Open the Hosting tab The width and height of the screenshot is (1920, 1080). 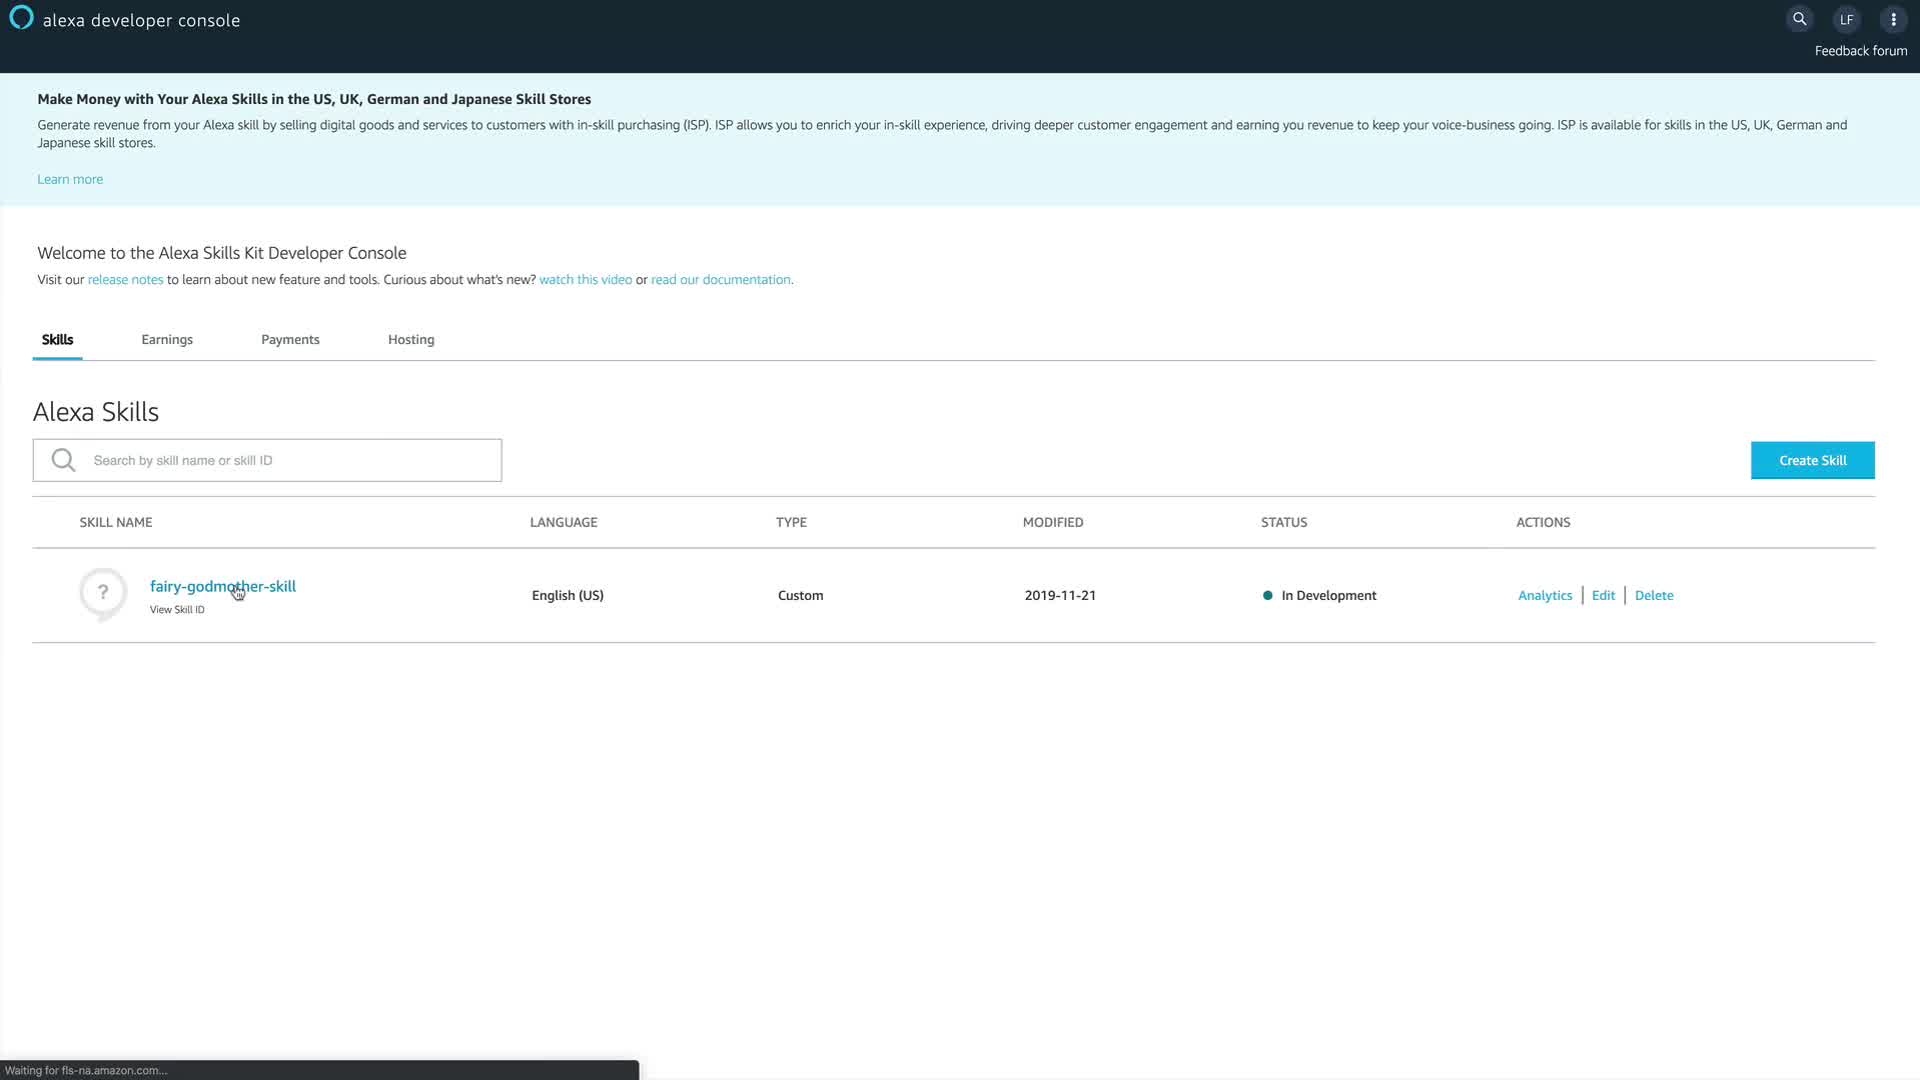411,340
